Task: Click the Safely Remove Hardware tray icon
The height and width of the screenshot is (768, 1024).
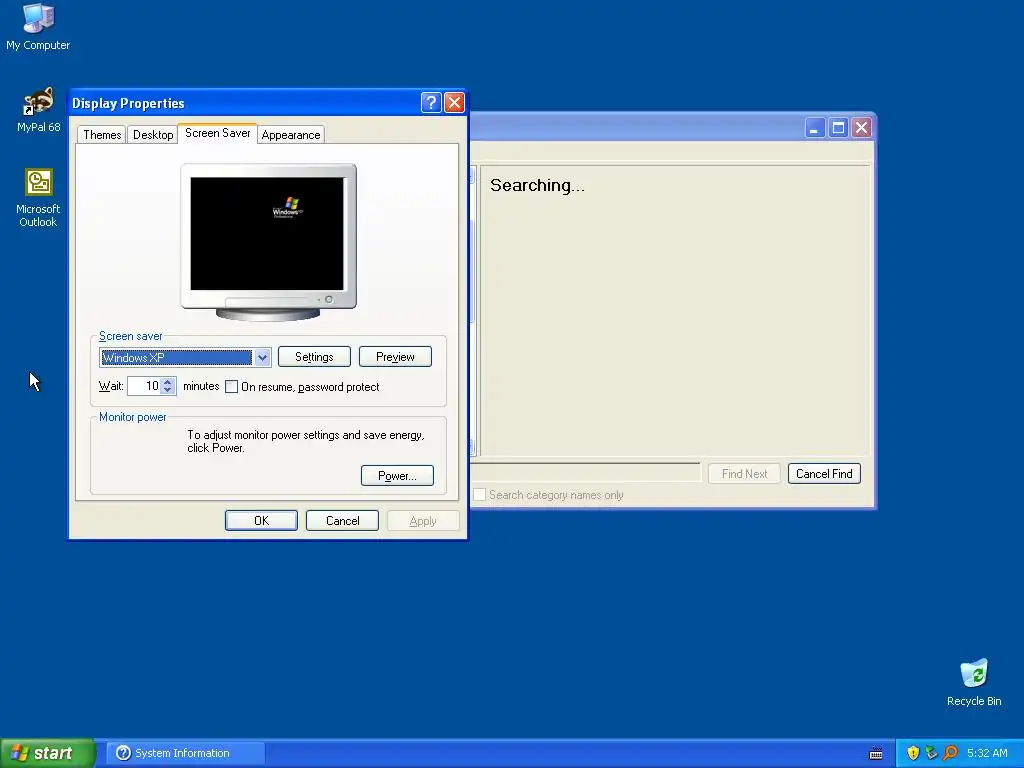Action: (x=931, y=753)
